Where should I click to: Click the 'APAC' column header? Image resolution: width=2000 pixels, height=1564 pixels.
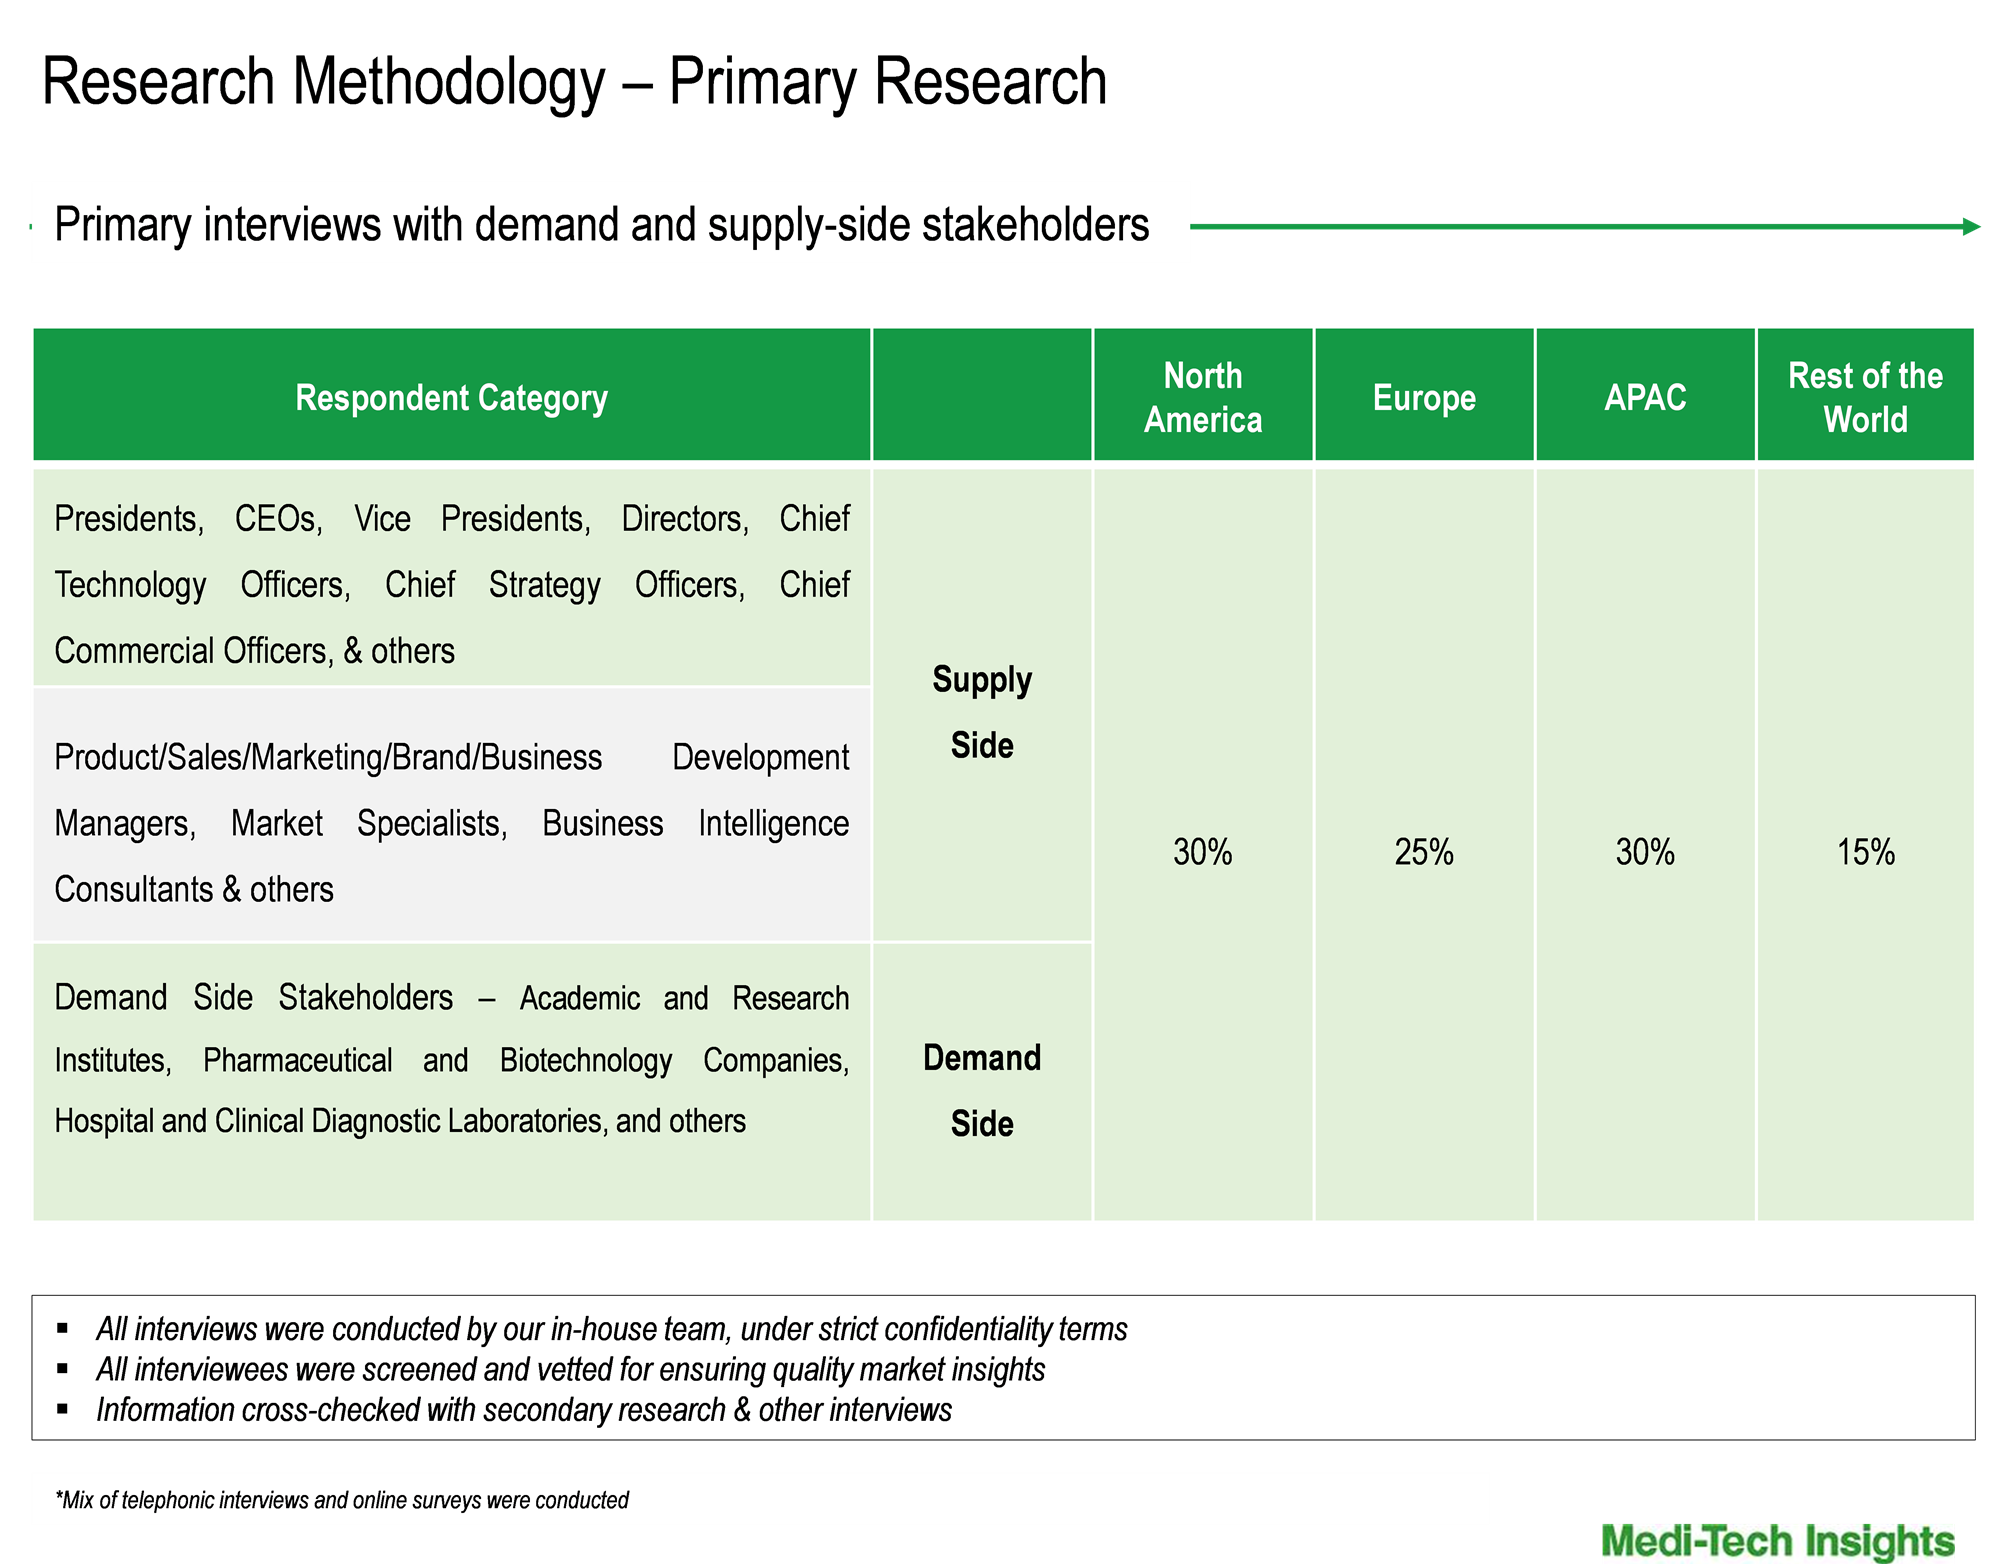pos(1645,395)
